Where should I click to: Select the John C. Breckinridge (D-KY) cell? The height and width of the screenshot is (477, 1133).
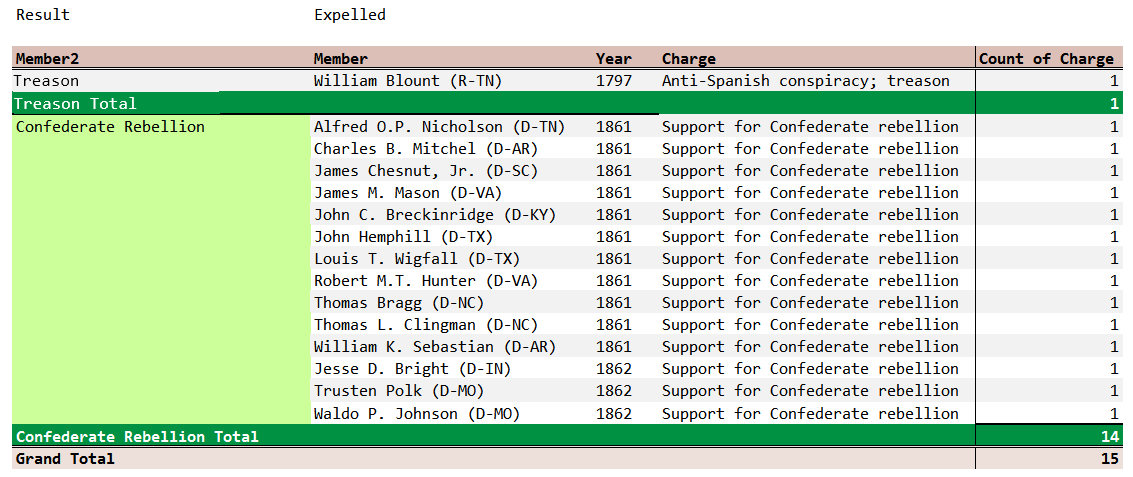435,215
